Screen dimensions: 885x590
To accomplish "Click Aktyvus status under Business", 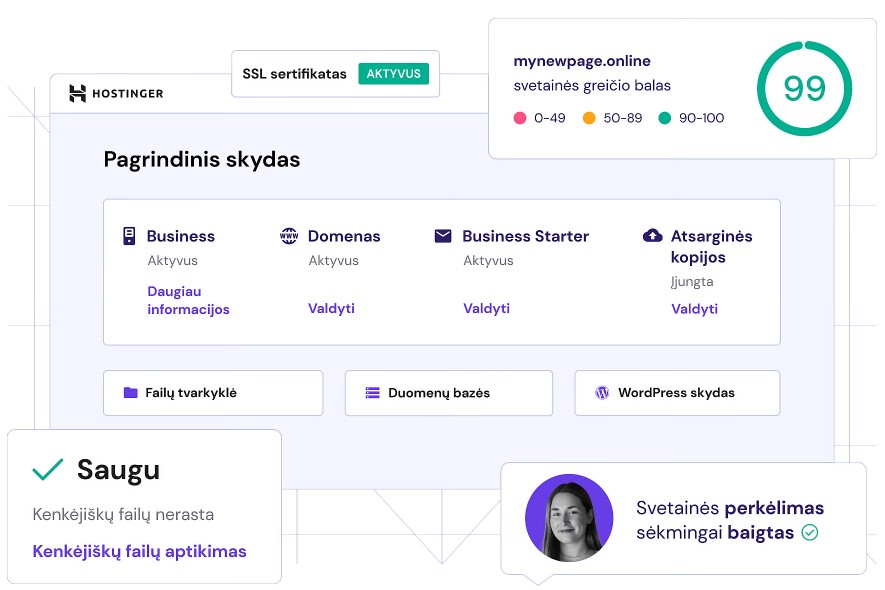I will [172, 260].
